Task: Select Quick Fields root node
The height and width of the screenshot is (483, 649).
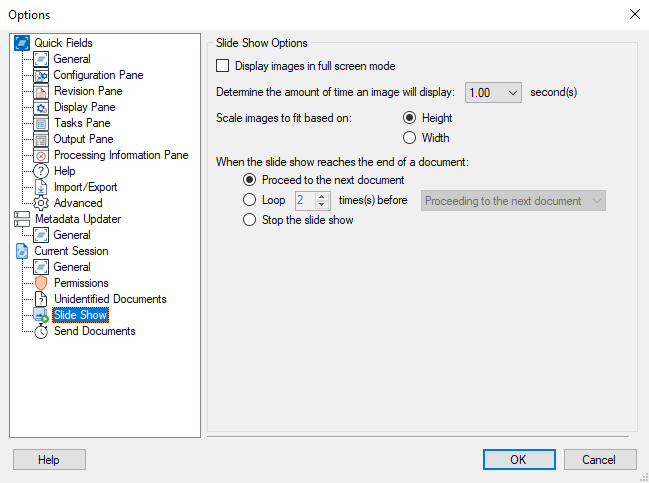Action: pos(63,43)
